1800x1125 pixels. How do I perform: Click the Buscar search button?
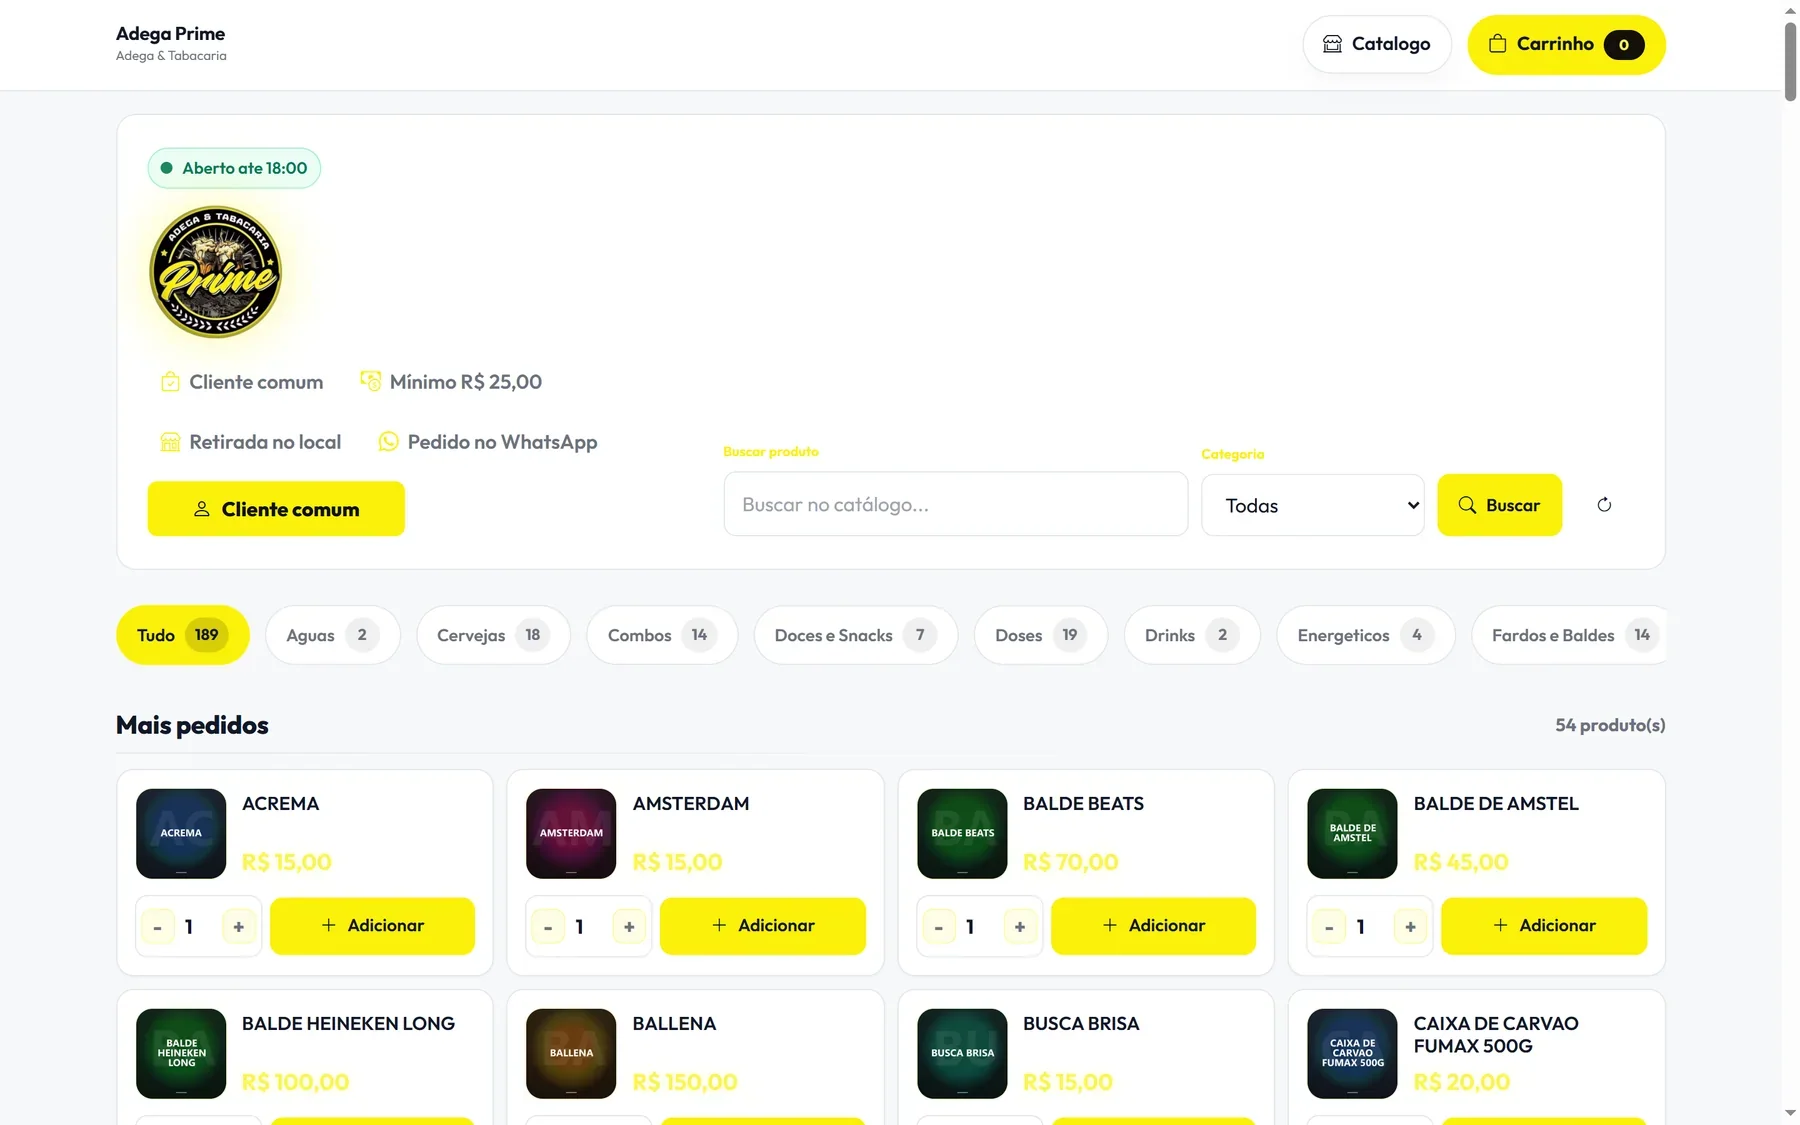click(1499, 505)
